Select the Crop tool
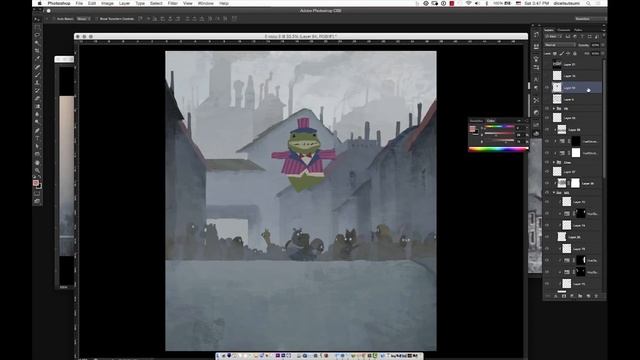This screenshot has width=640, height=360. 37,50
